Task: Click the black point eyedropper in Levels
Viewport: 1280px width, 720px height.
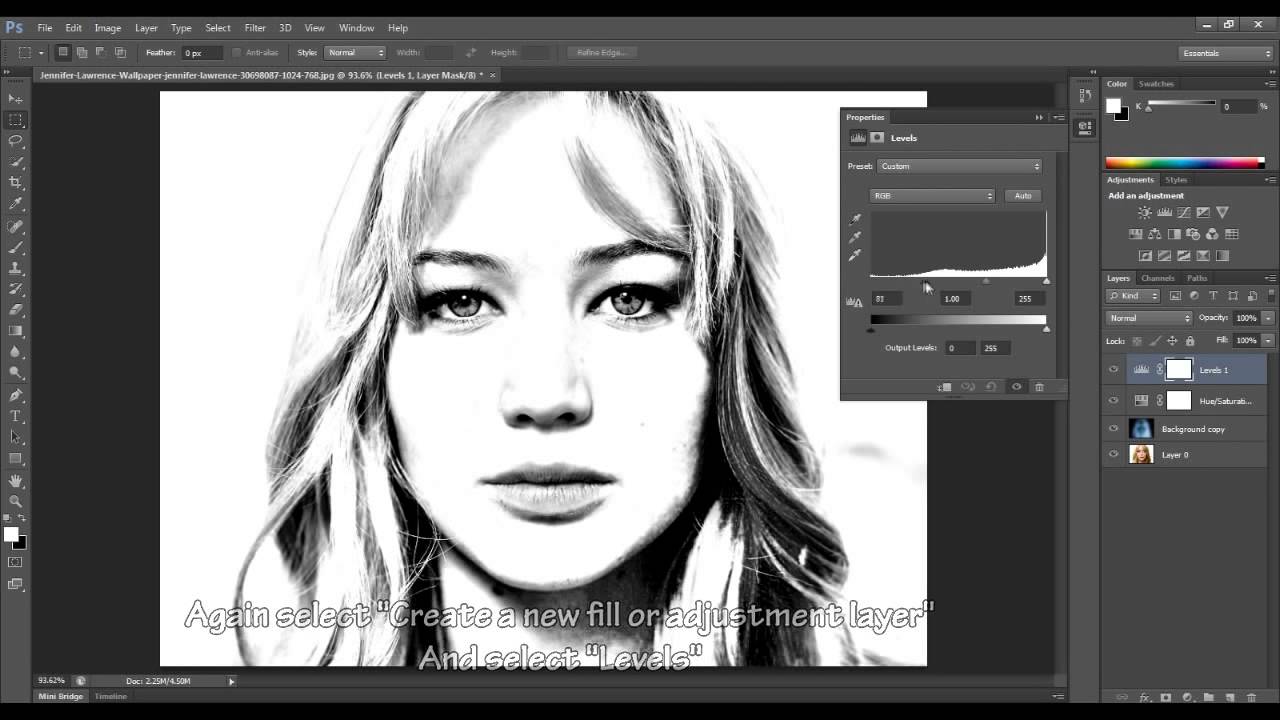Action: click(855, 219)
